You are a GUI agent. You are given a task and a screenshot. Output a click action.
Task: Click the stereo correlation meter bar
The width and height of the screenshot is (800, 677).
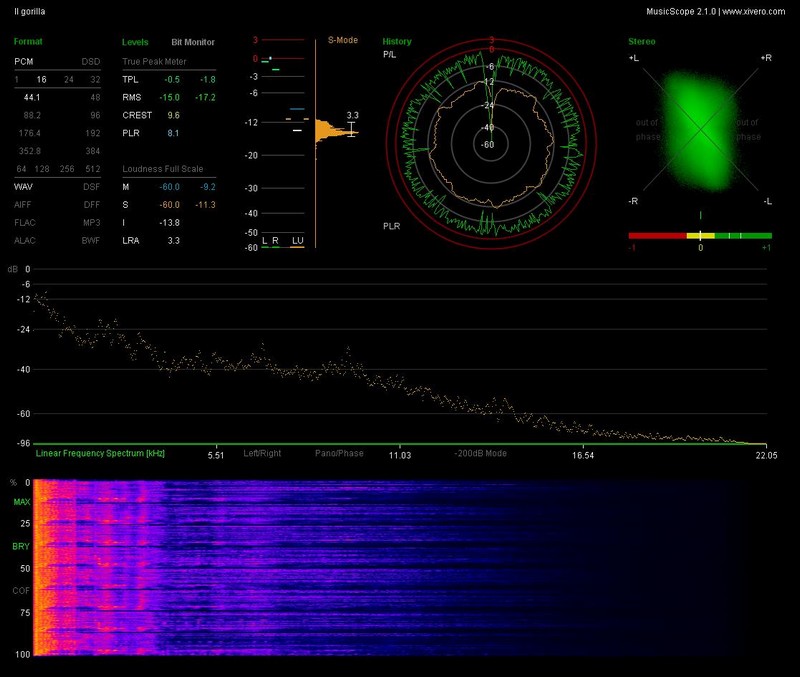(700, 236)
